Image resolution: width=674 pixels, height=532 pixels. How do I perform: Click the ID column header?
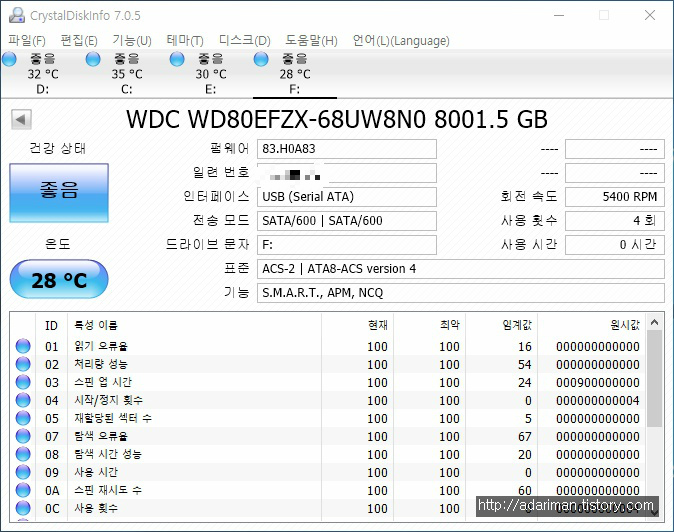click(x=51, y=325)
